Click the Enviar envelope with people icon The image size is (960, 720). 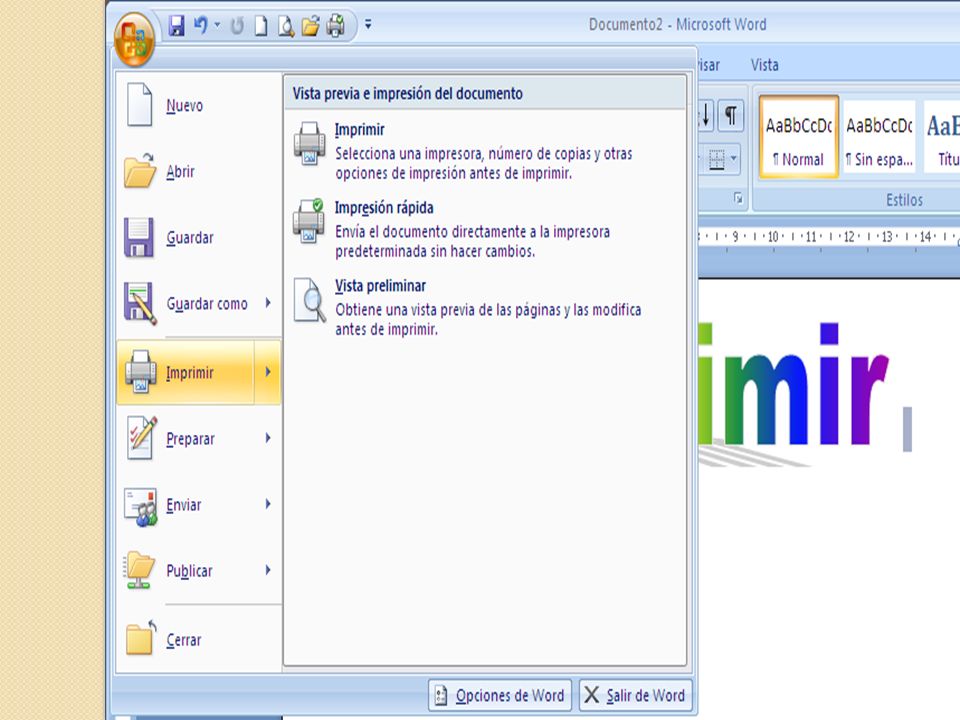tap(141, 506)
